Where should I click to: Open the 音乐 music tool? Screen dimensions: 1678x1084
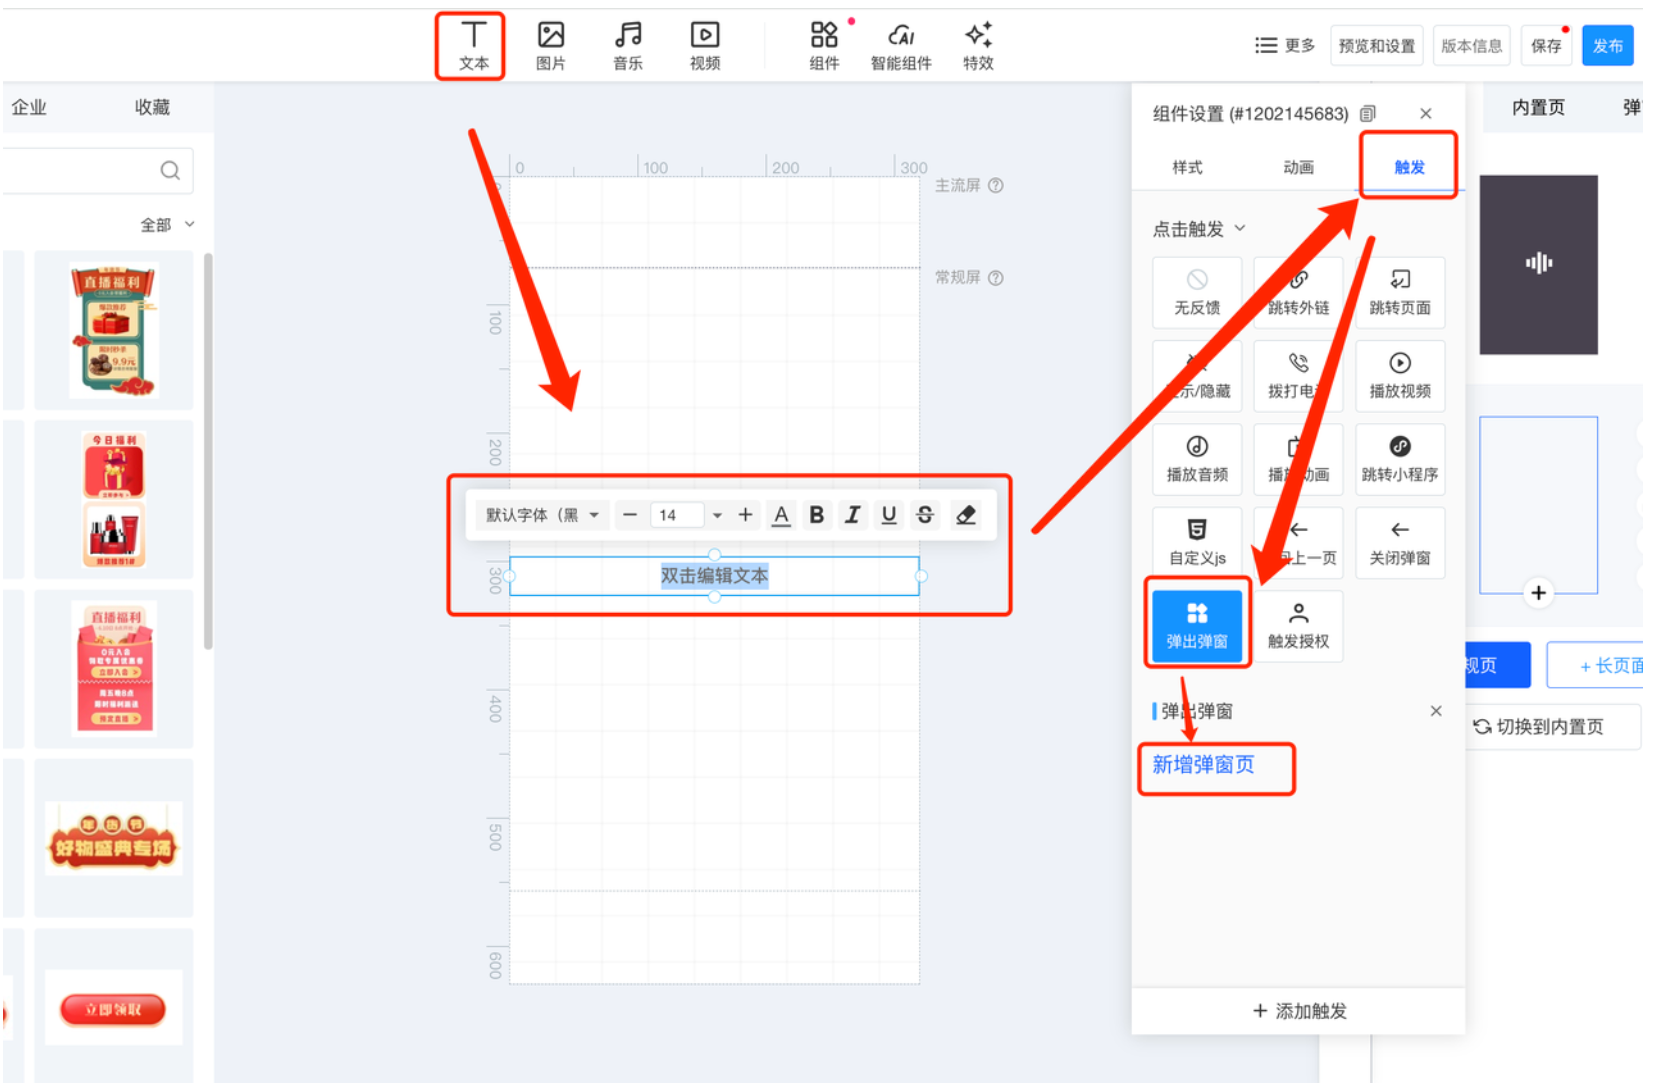627,45
